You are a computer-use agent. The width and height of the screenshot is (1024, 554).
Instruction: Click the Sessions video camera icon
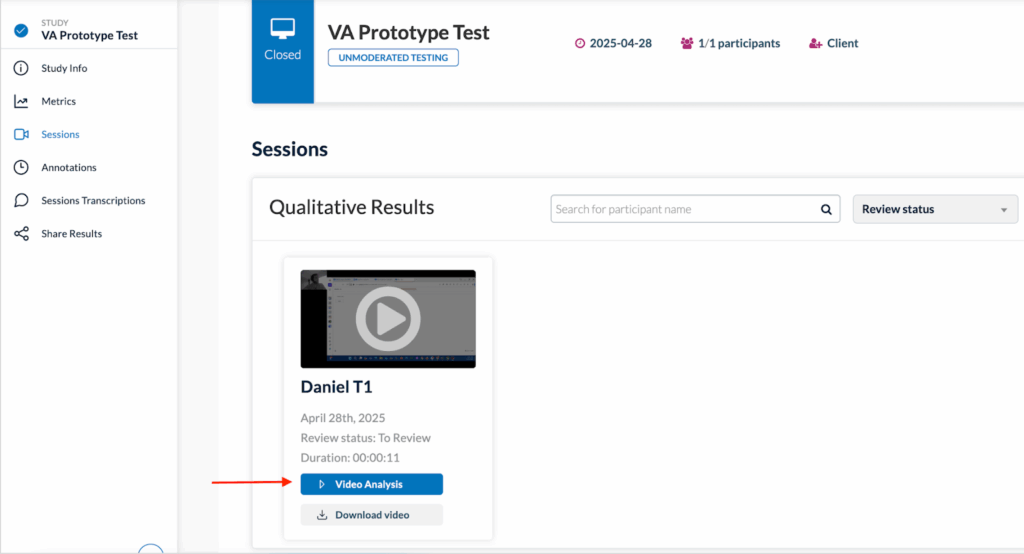[x=21, y=134]
